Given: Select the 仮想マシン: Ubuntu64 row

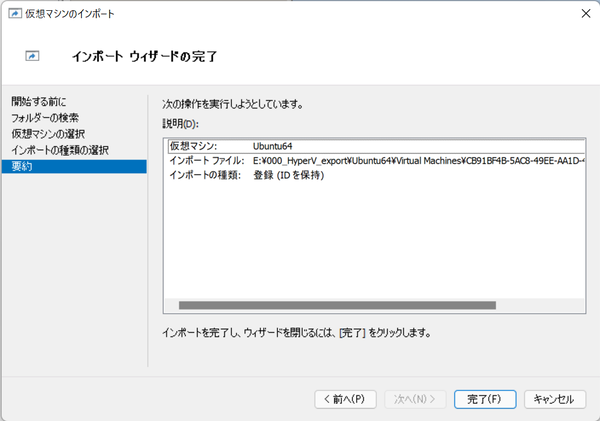Looking at the screenshot, I should [x=377, y=146].
